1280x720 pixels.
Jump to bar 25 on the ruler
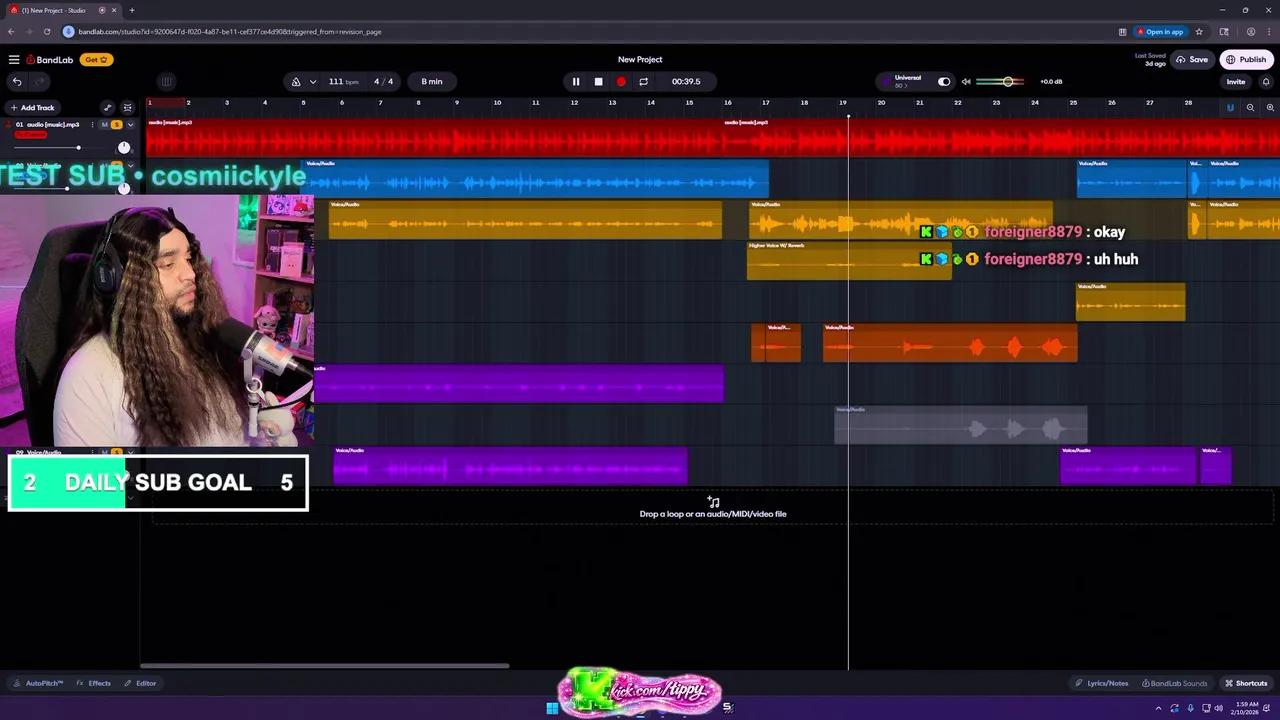pyautogui.click(x=1073, y=103)
